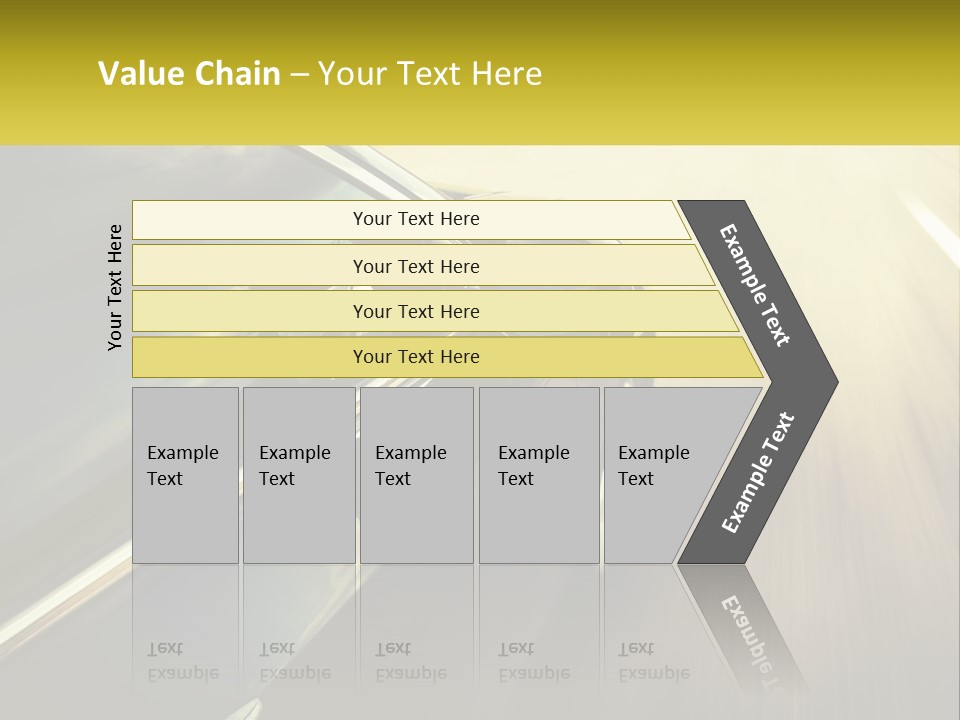Select the bottom darkest yellow text bar
This screenshot has width=960, height=720.
(x=415, y=357)
